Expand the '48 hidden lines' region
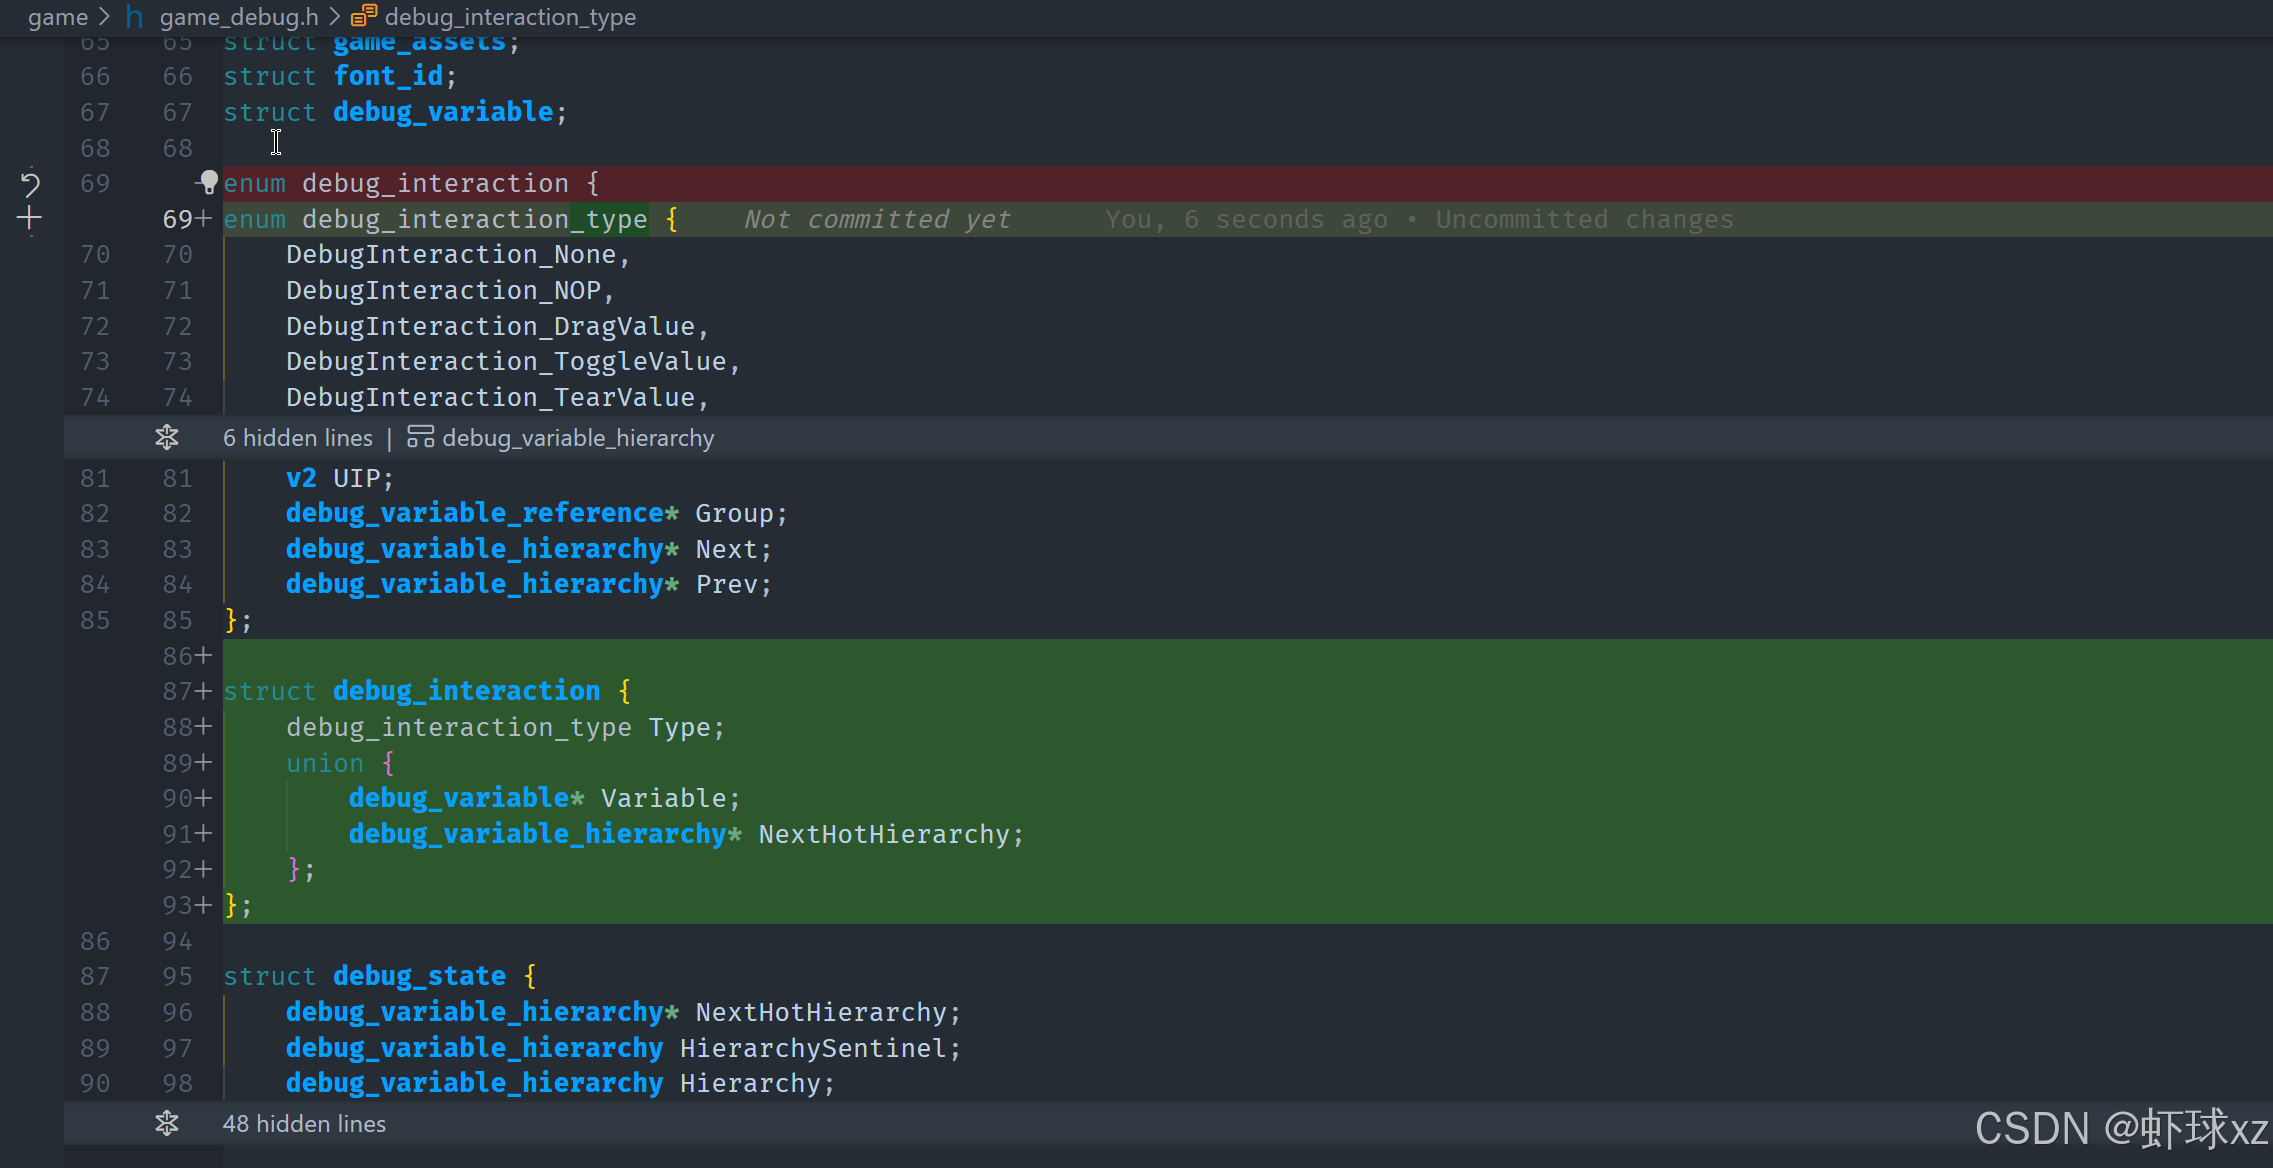The height and width of the screenshot is (1168, 2273). pos(304,1123)
